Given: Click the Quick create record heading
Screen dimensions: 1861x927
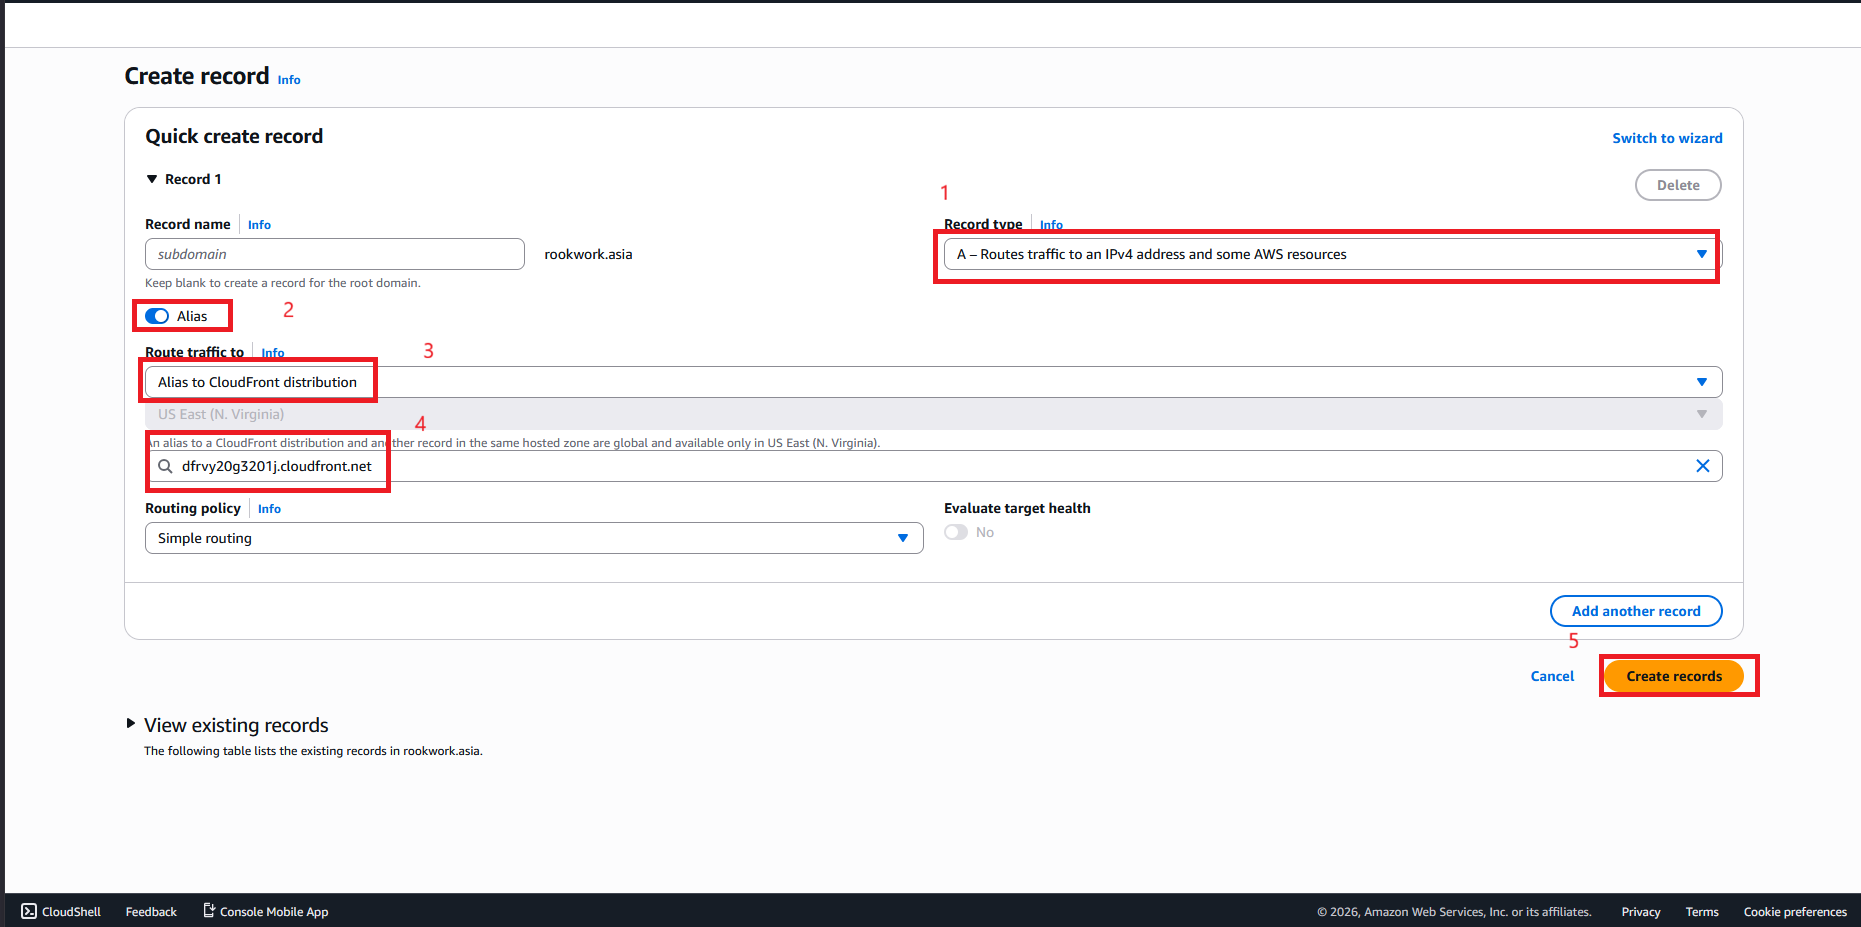Looking at the screenshot, I should point(234,136).
